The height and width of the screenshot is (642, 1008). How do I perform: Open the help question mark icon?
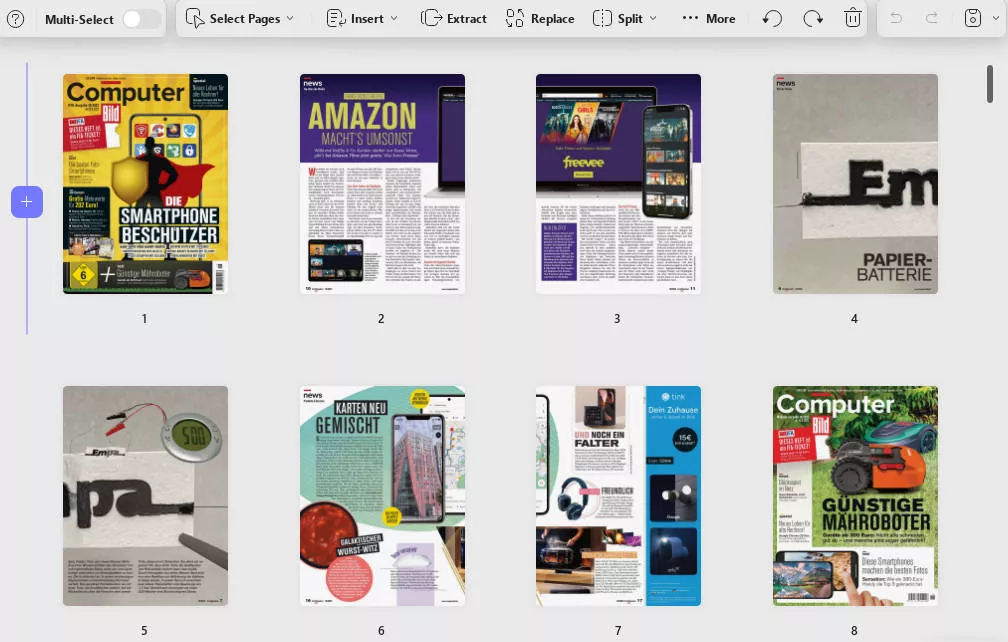pos(15,19)
